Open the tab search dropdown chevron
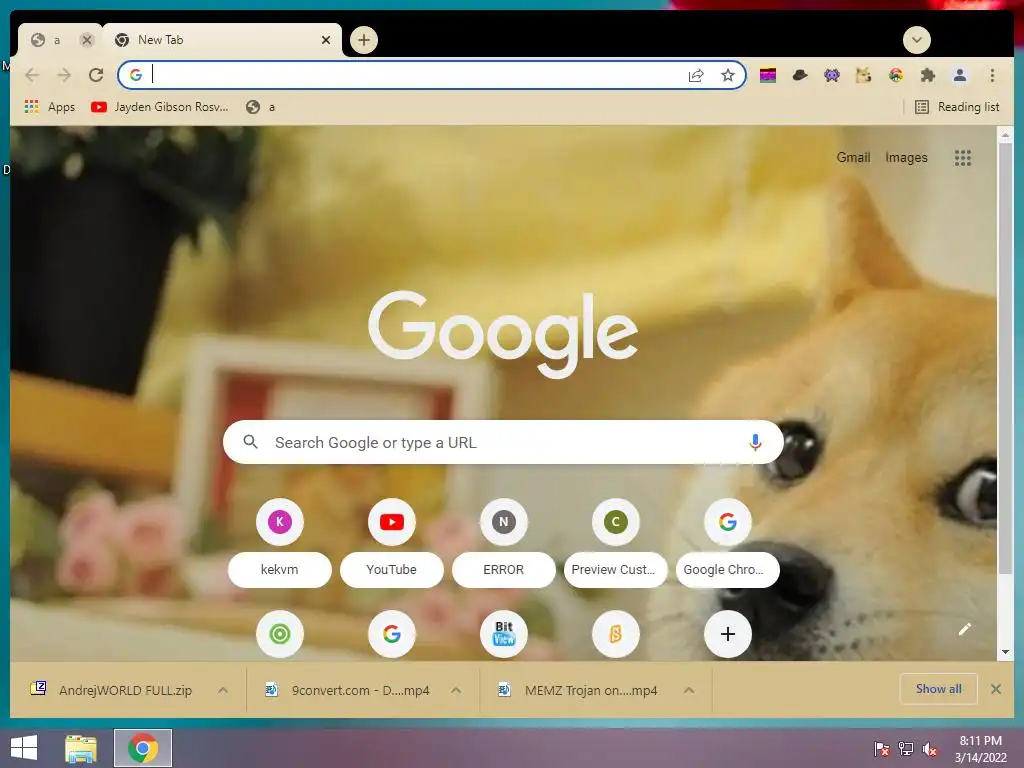The height and width of the screenshot is (768, 1024). point(916,40)
